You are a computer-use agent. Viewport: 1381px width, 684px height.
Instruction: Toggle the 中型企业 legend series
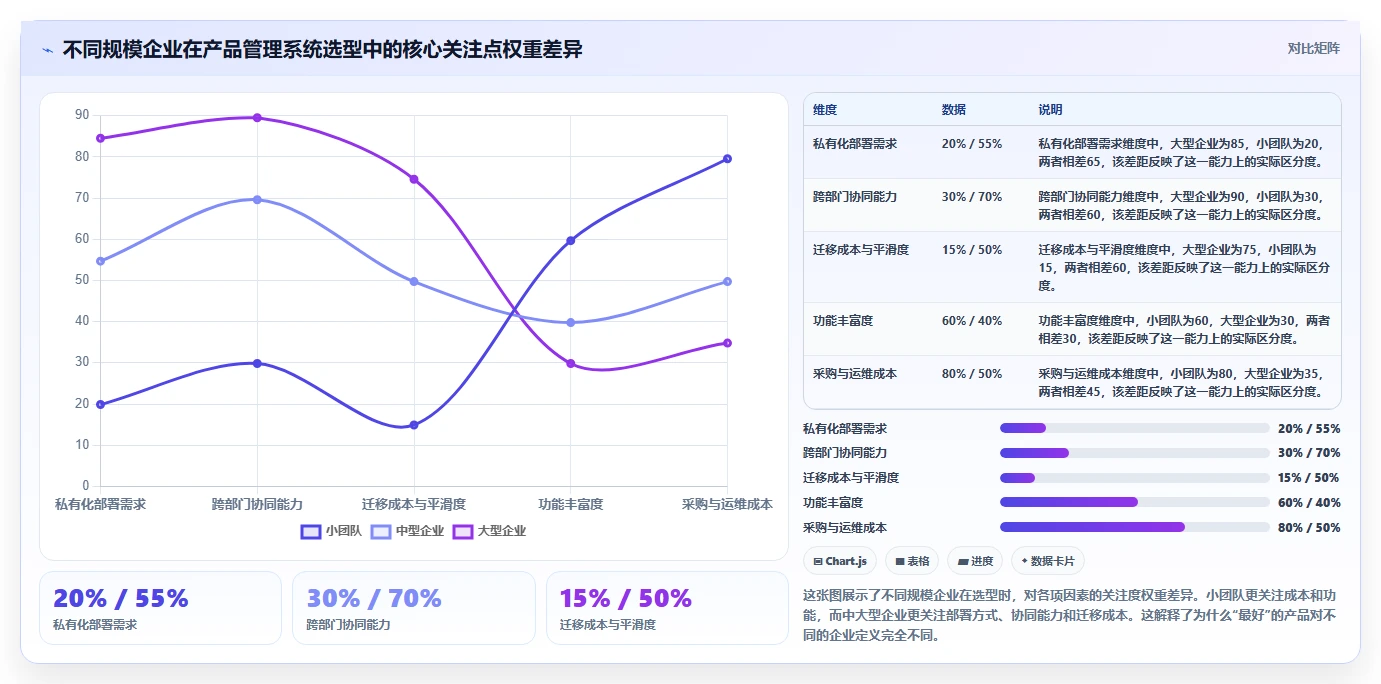click(x=408, y=531)
